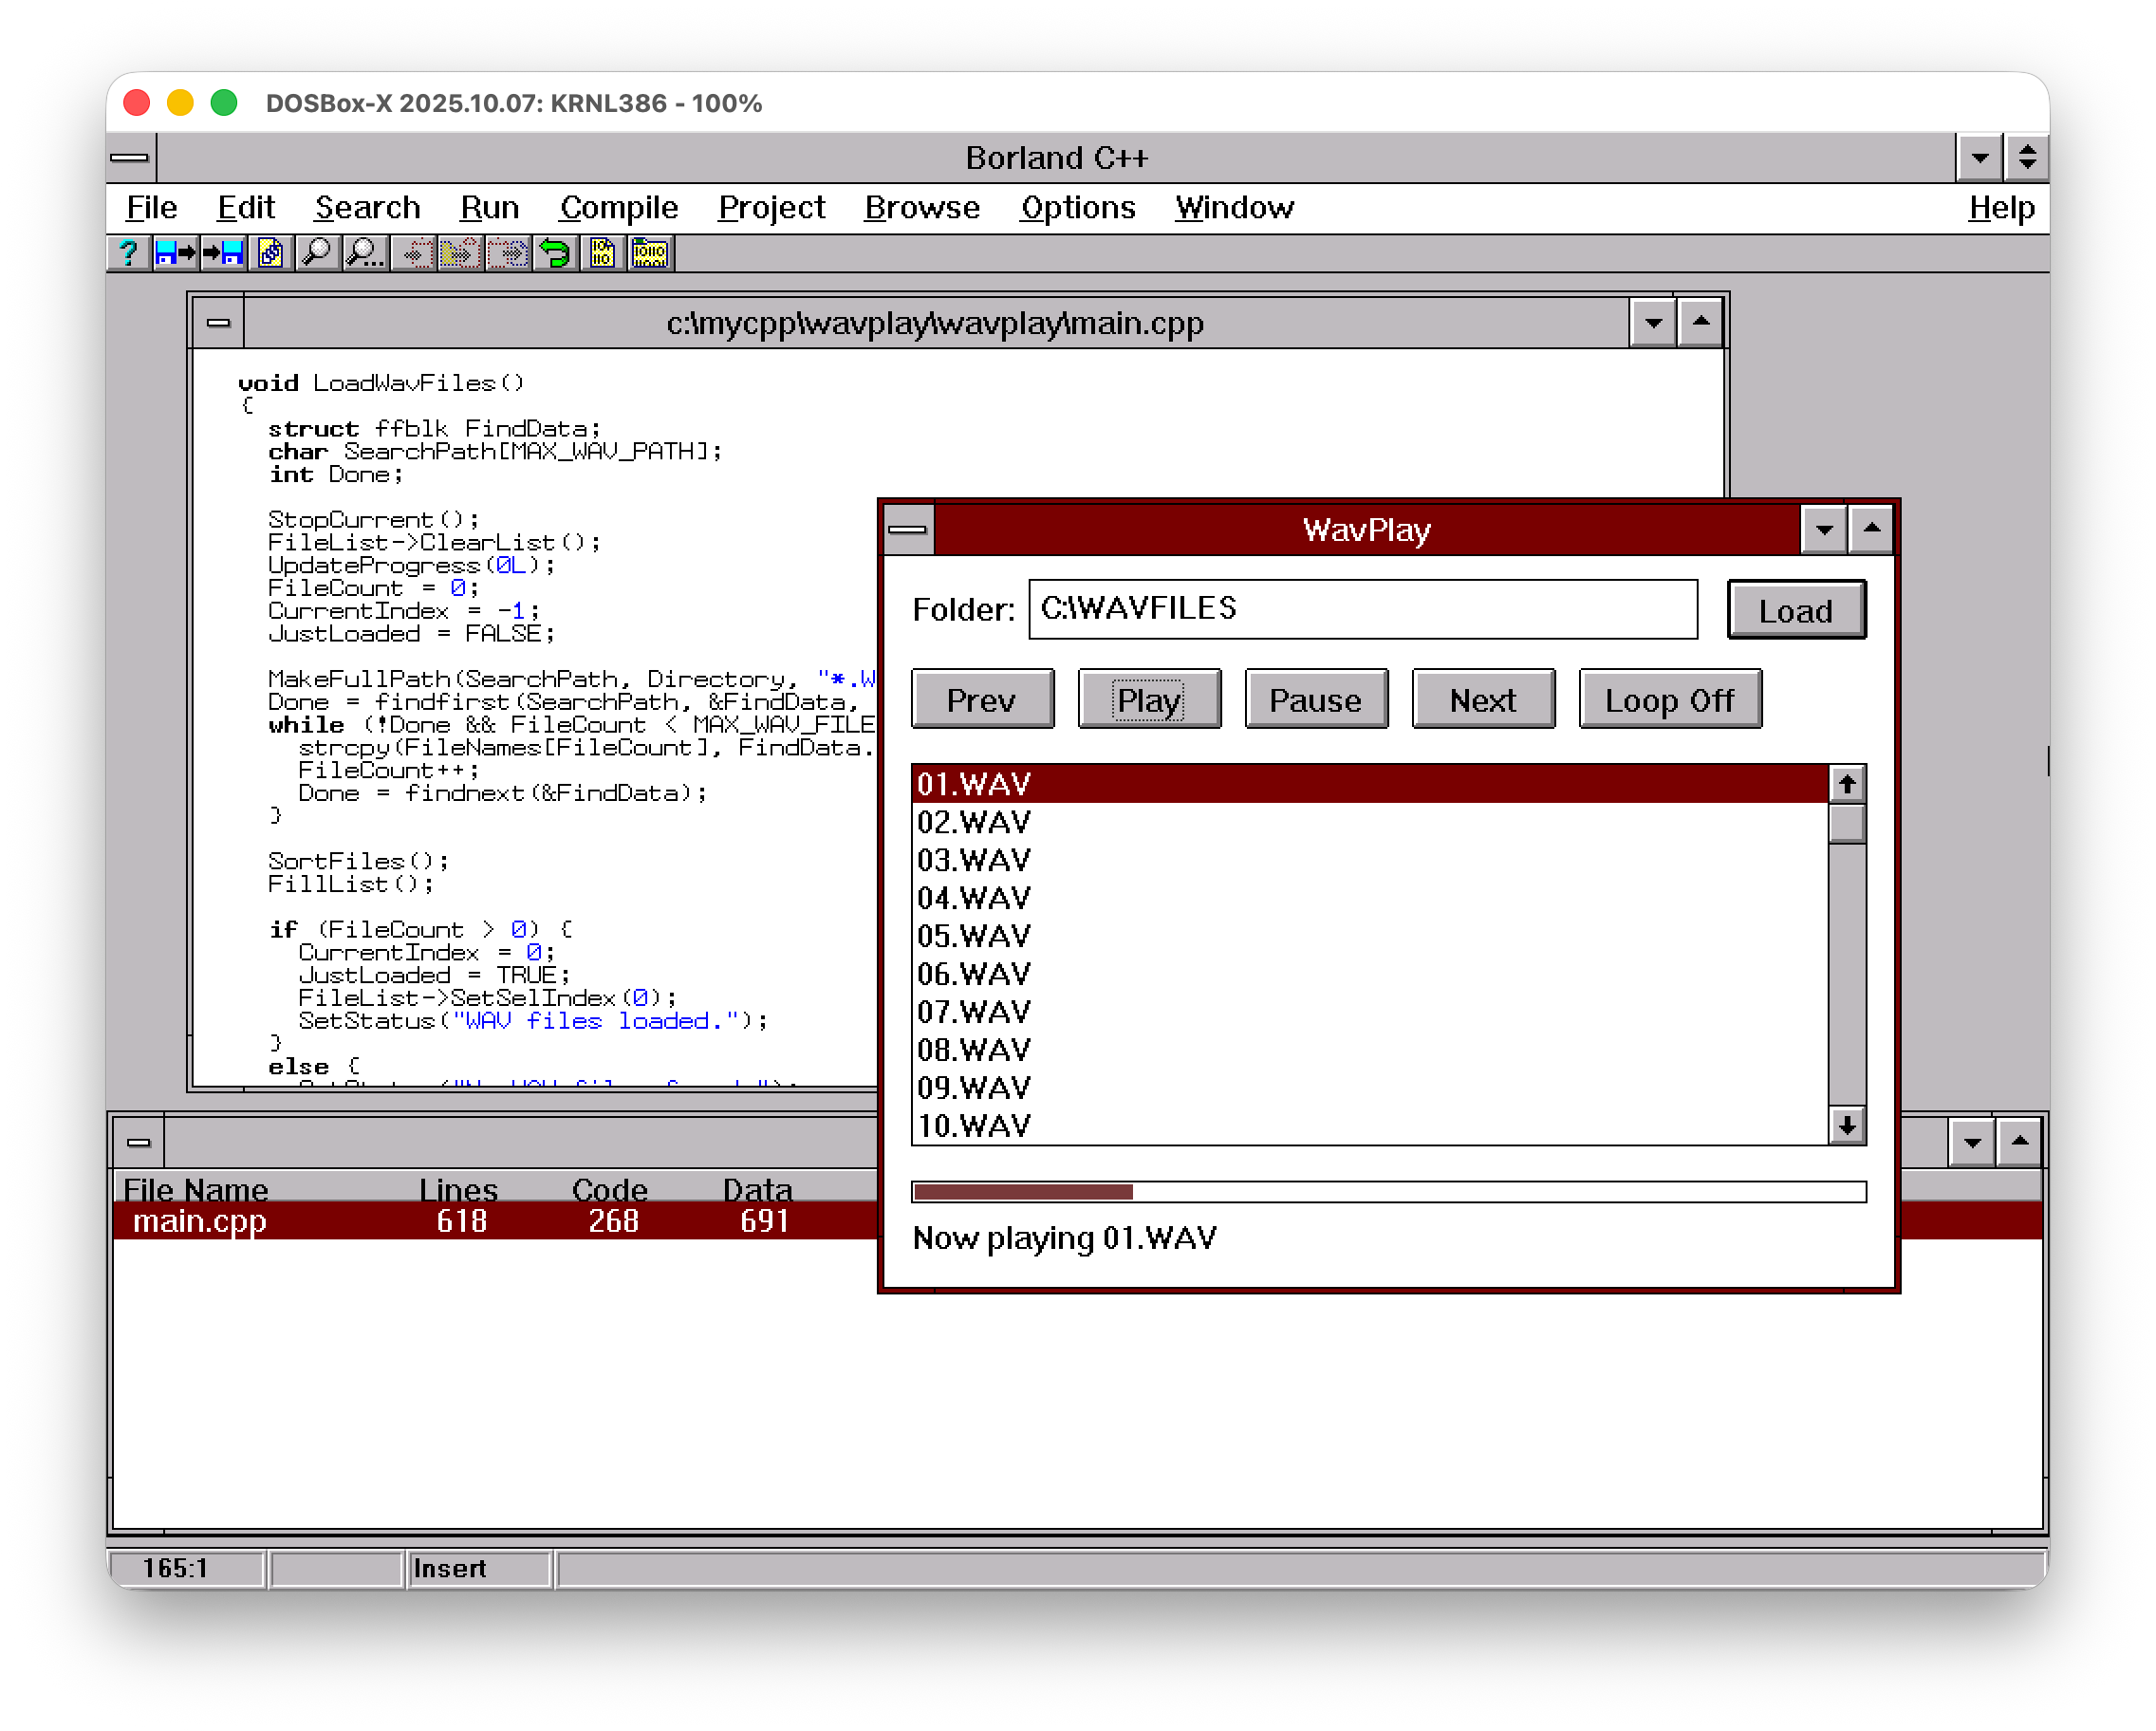Open the Browse menu

tap(922, 208)
